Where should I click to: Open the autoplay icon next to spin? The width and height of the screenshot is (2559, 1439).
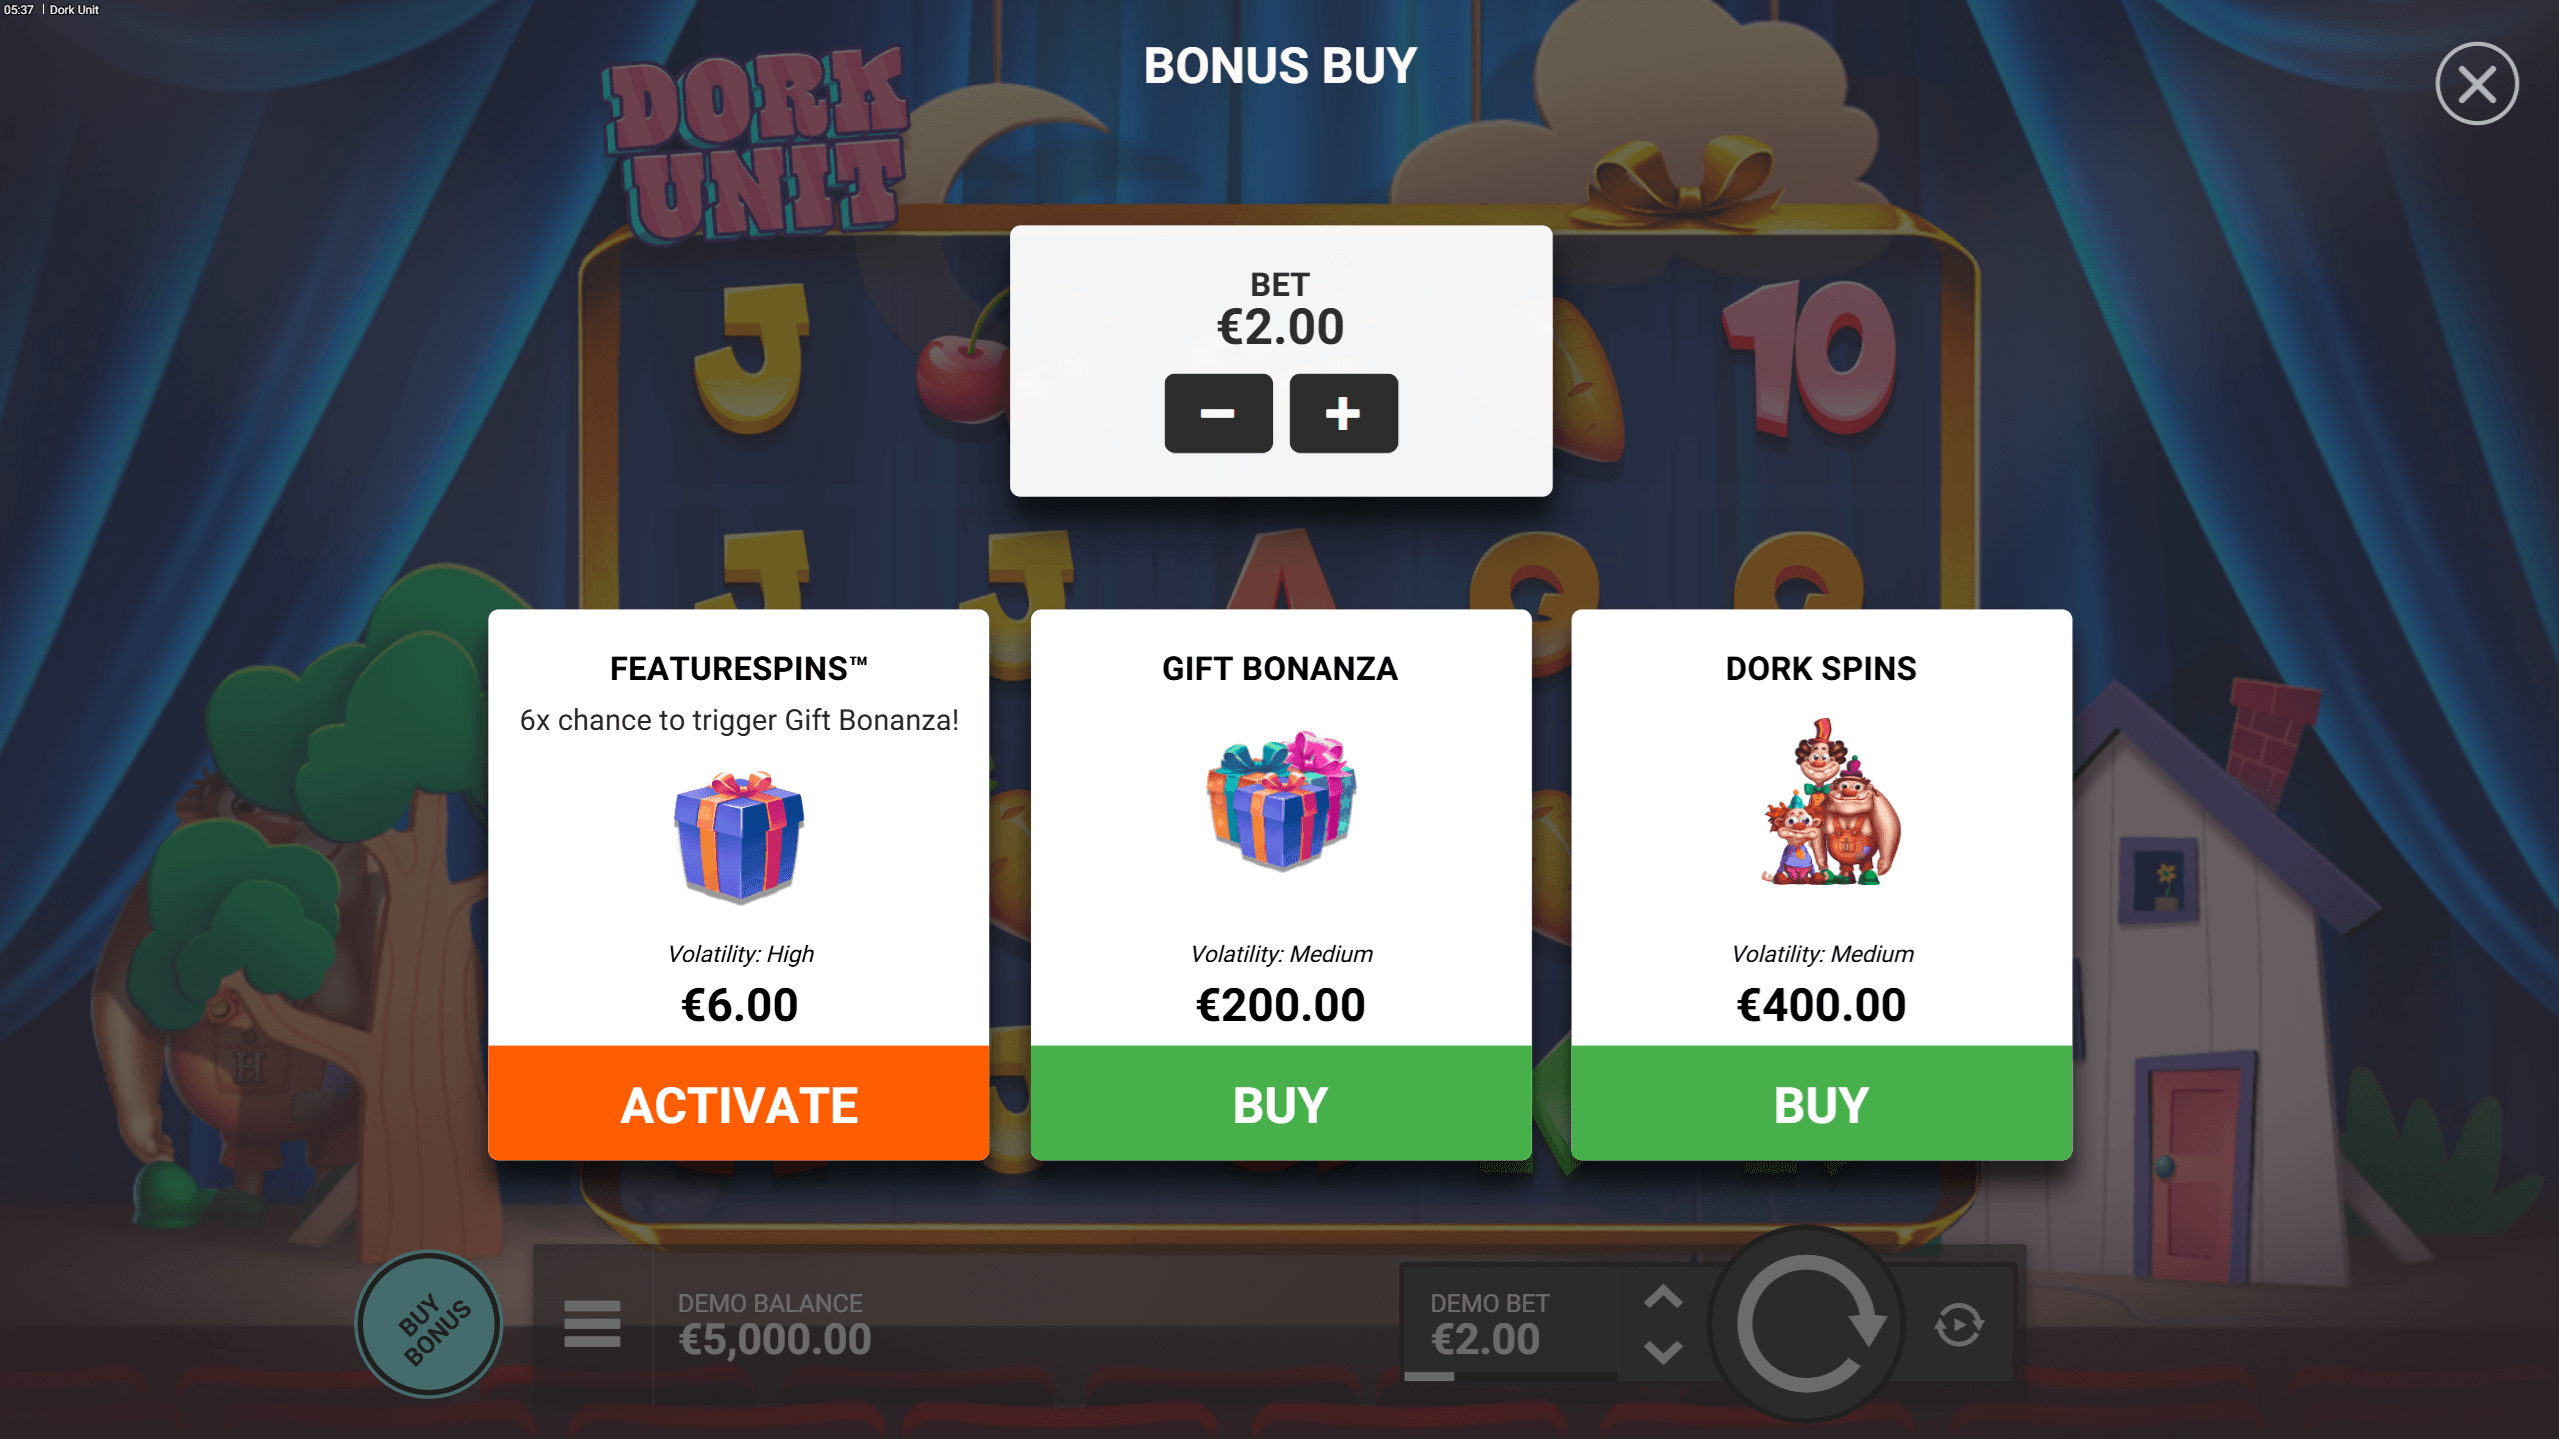click(x=1958, y=1325)
